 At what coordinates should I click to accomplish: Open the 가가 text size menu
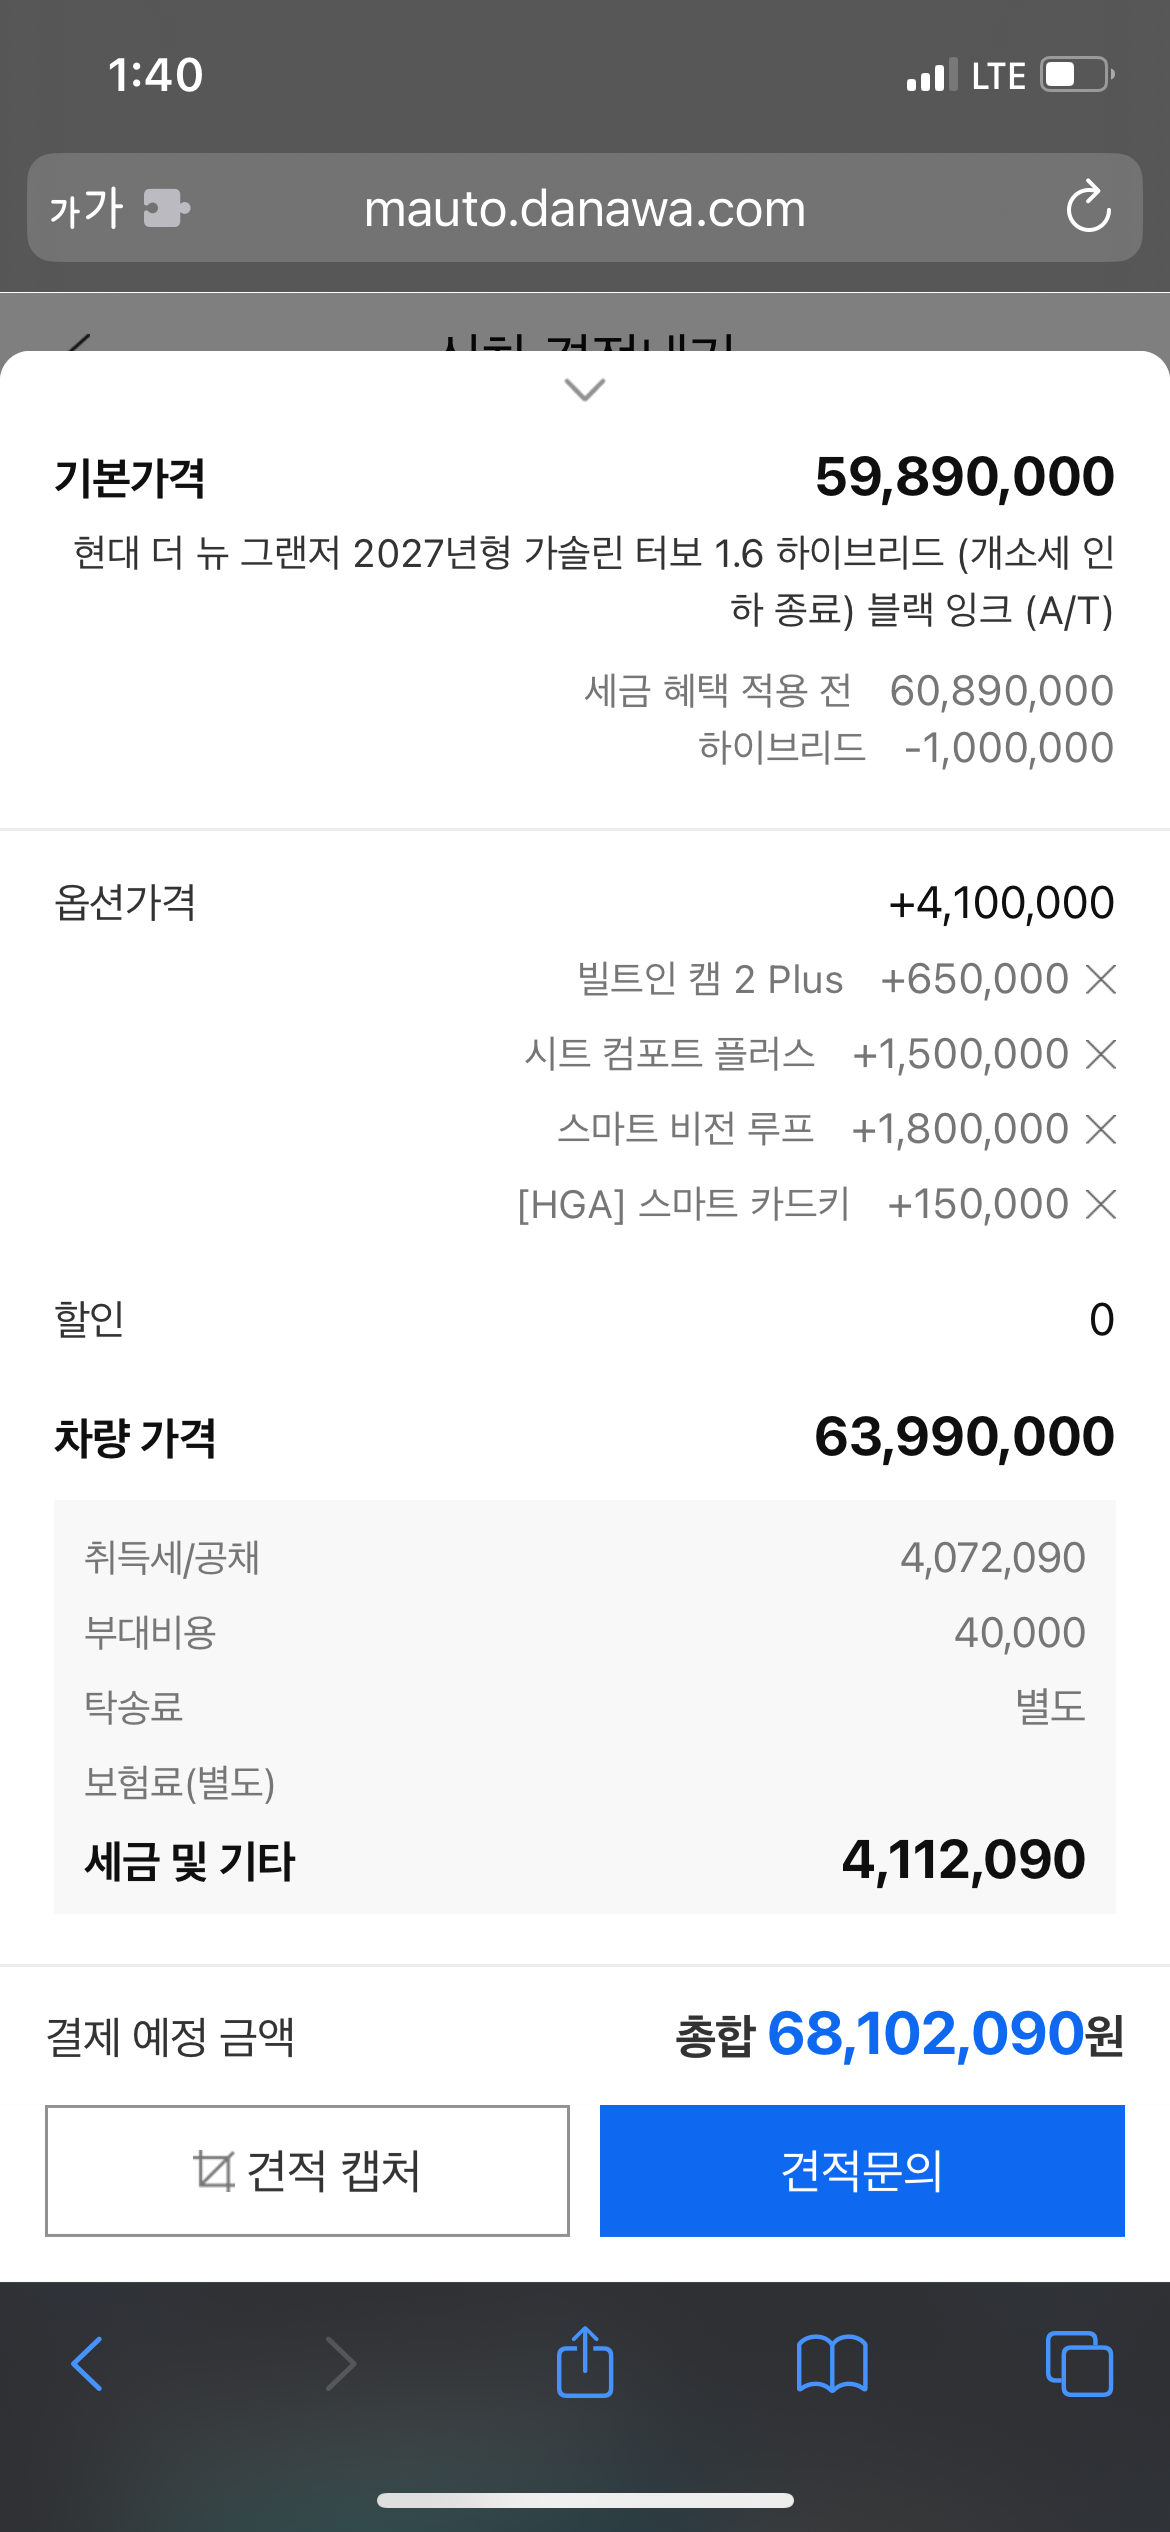pyautogui.click(x=86, y=208)
